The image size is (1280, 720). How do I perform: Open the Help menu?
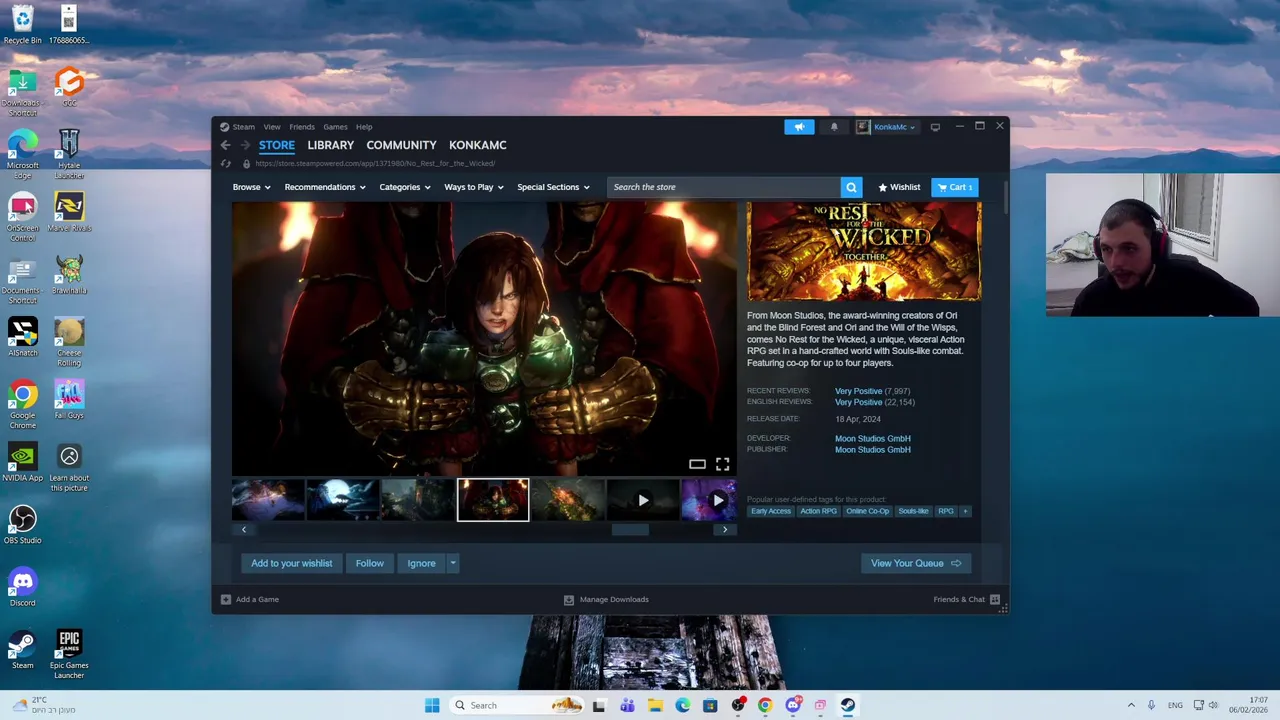pyautogui.click(x=364, y=127)
